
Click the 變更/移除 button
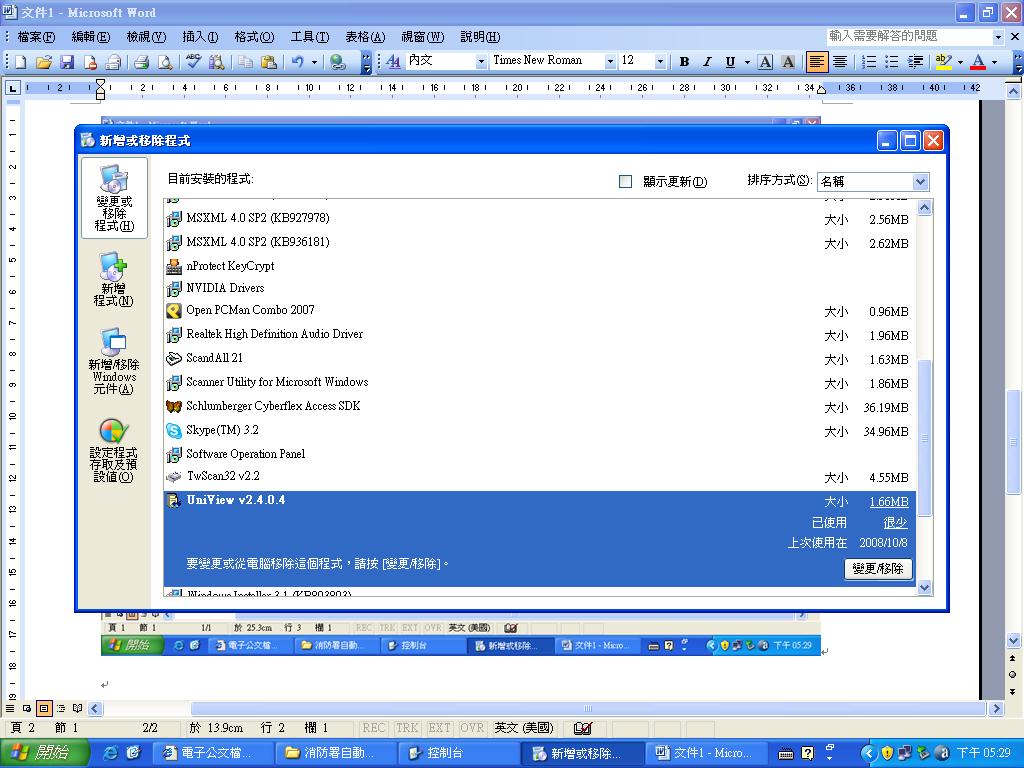pyautogui.click(x=877, y=569)
